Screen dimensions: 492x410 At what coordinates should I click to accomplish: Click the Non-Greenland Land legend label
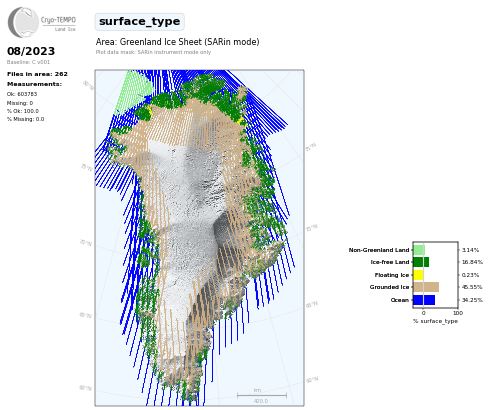pyautogui.click(x=379, y=250)
